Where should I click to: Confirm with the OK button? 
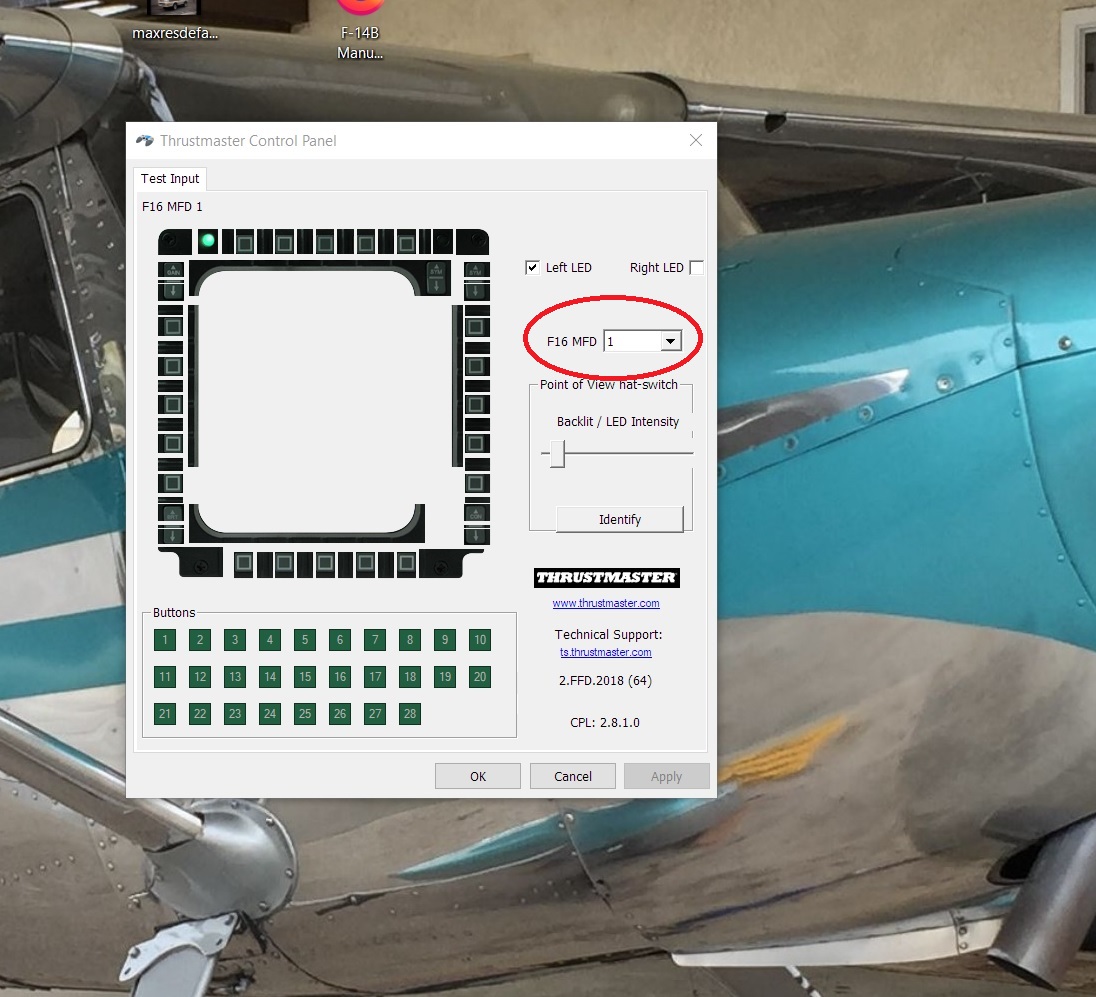point(478,776)
